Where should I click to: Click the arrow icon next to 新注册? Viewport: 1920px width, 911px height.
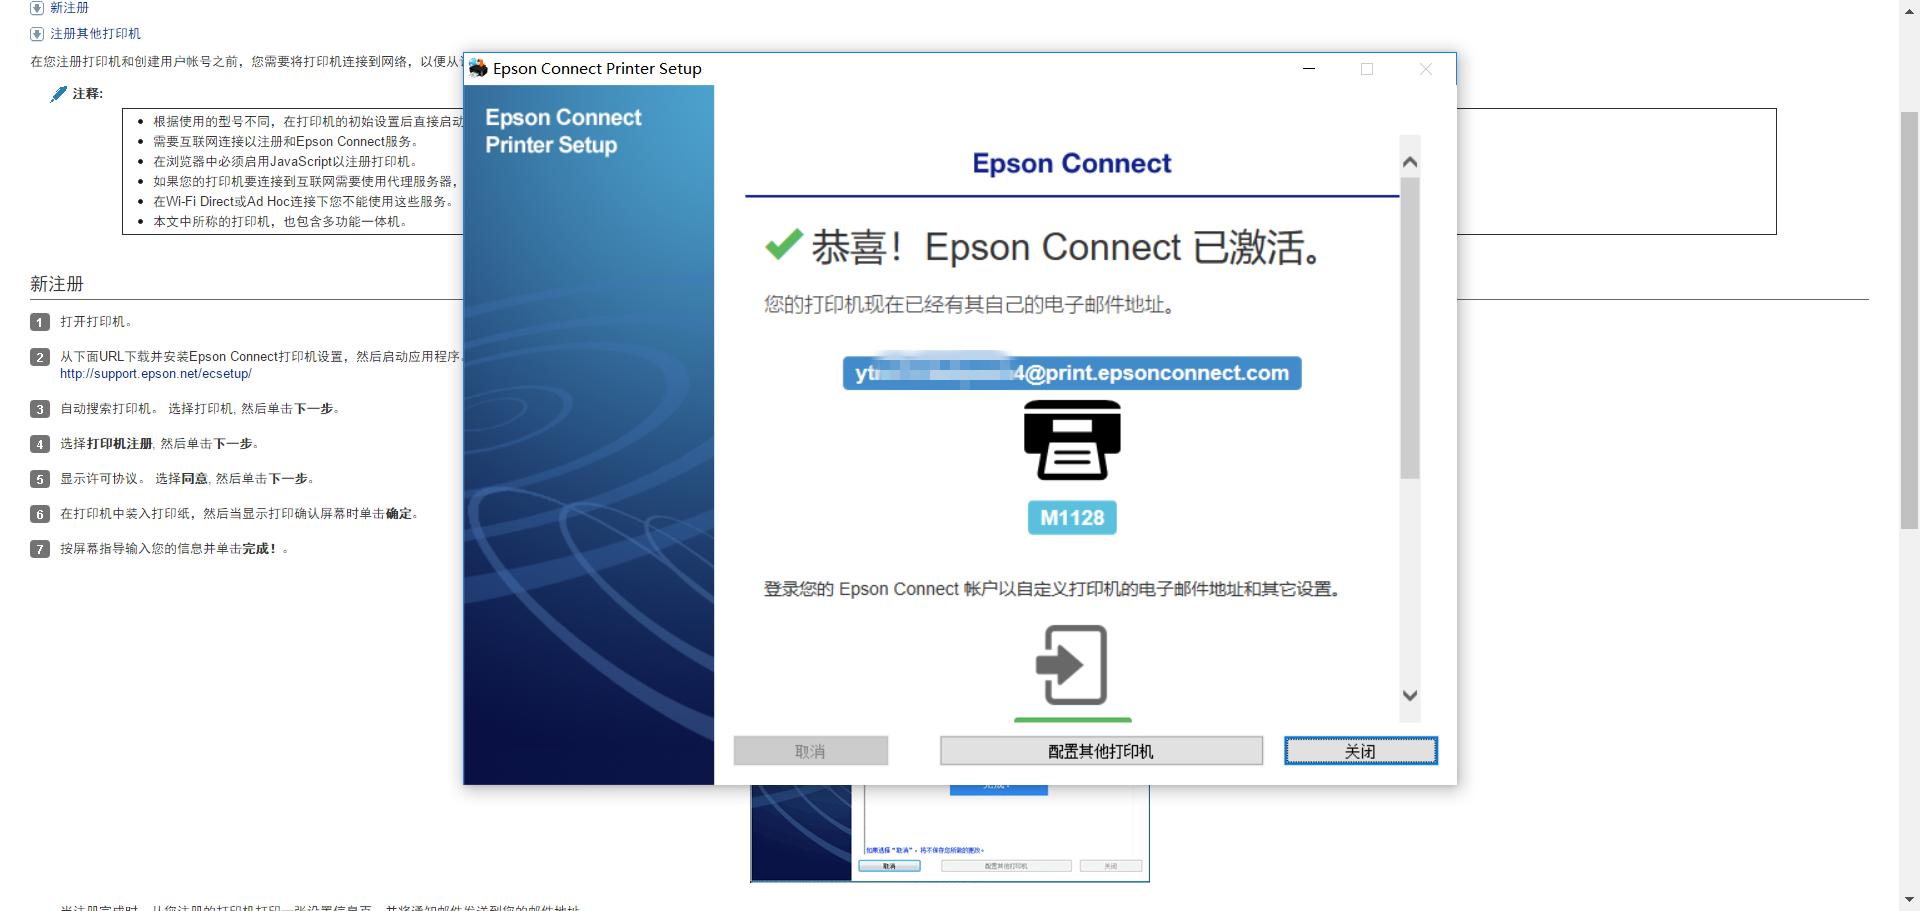tap(37, 8)
